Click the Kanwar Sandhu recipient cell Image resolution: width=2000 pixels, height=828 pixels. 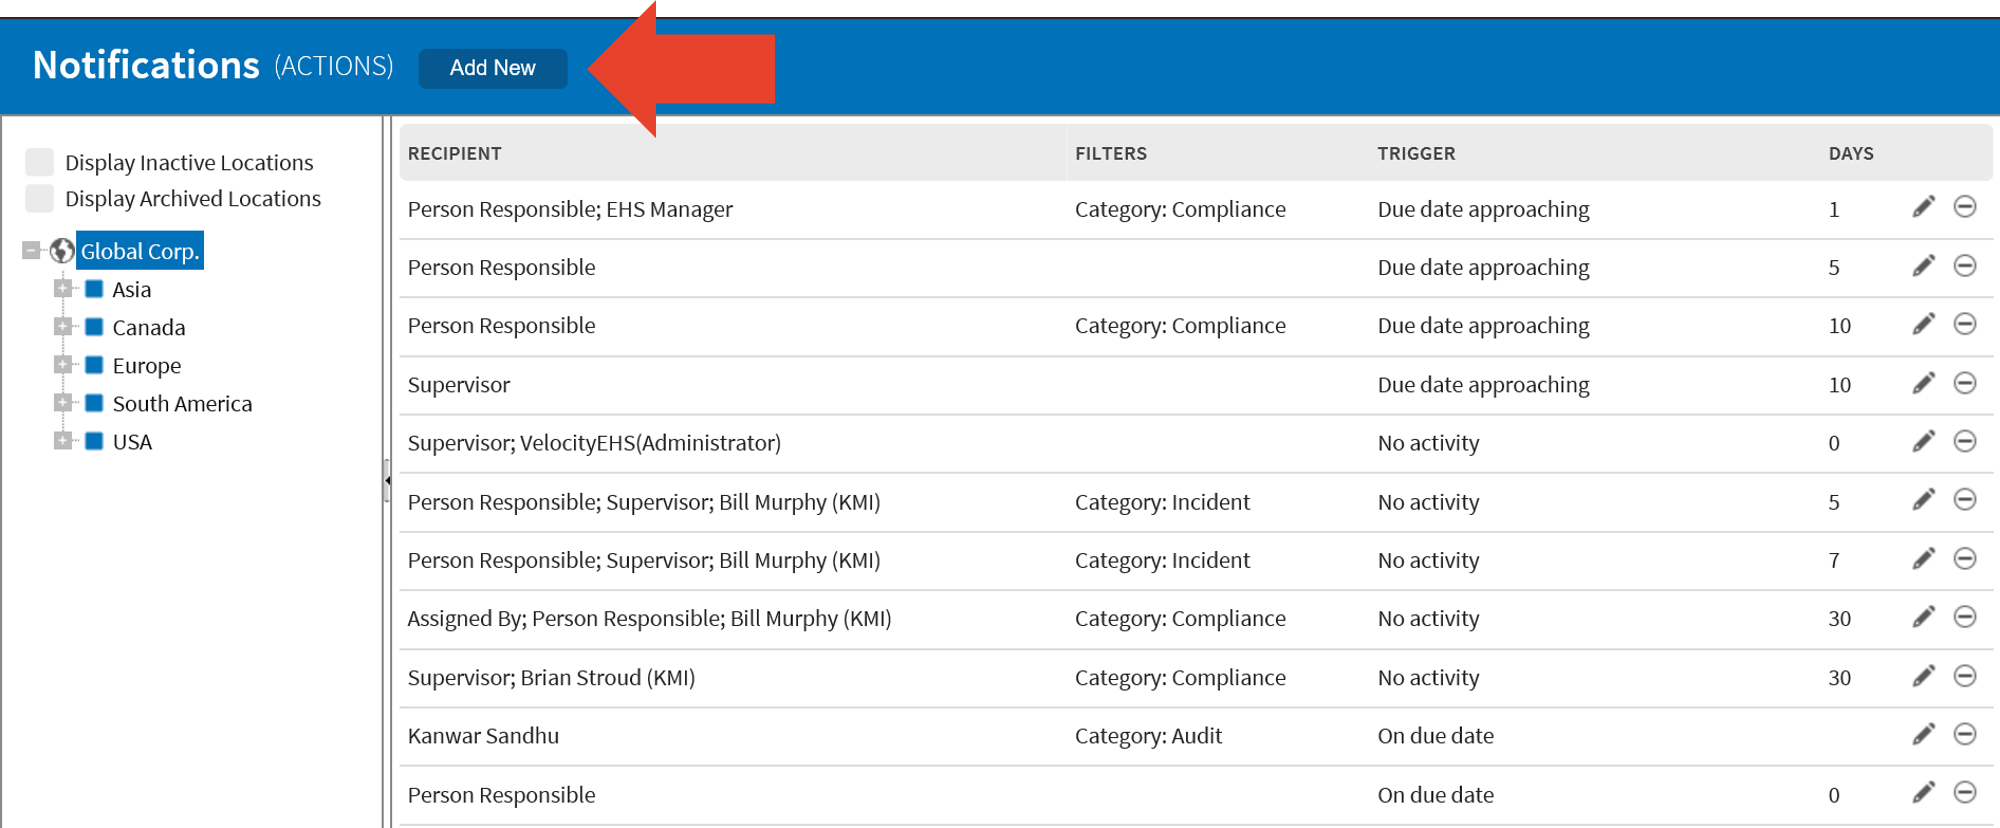coord(483,736)
